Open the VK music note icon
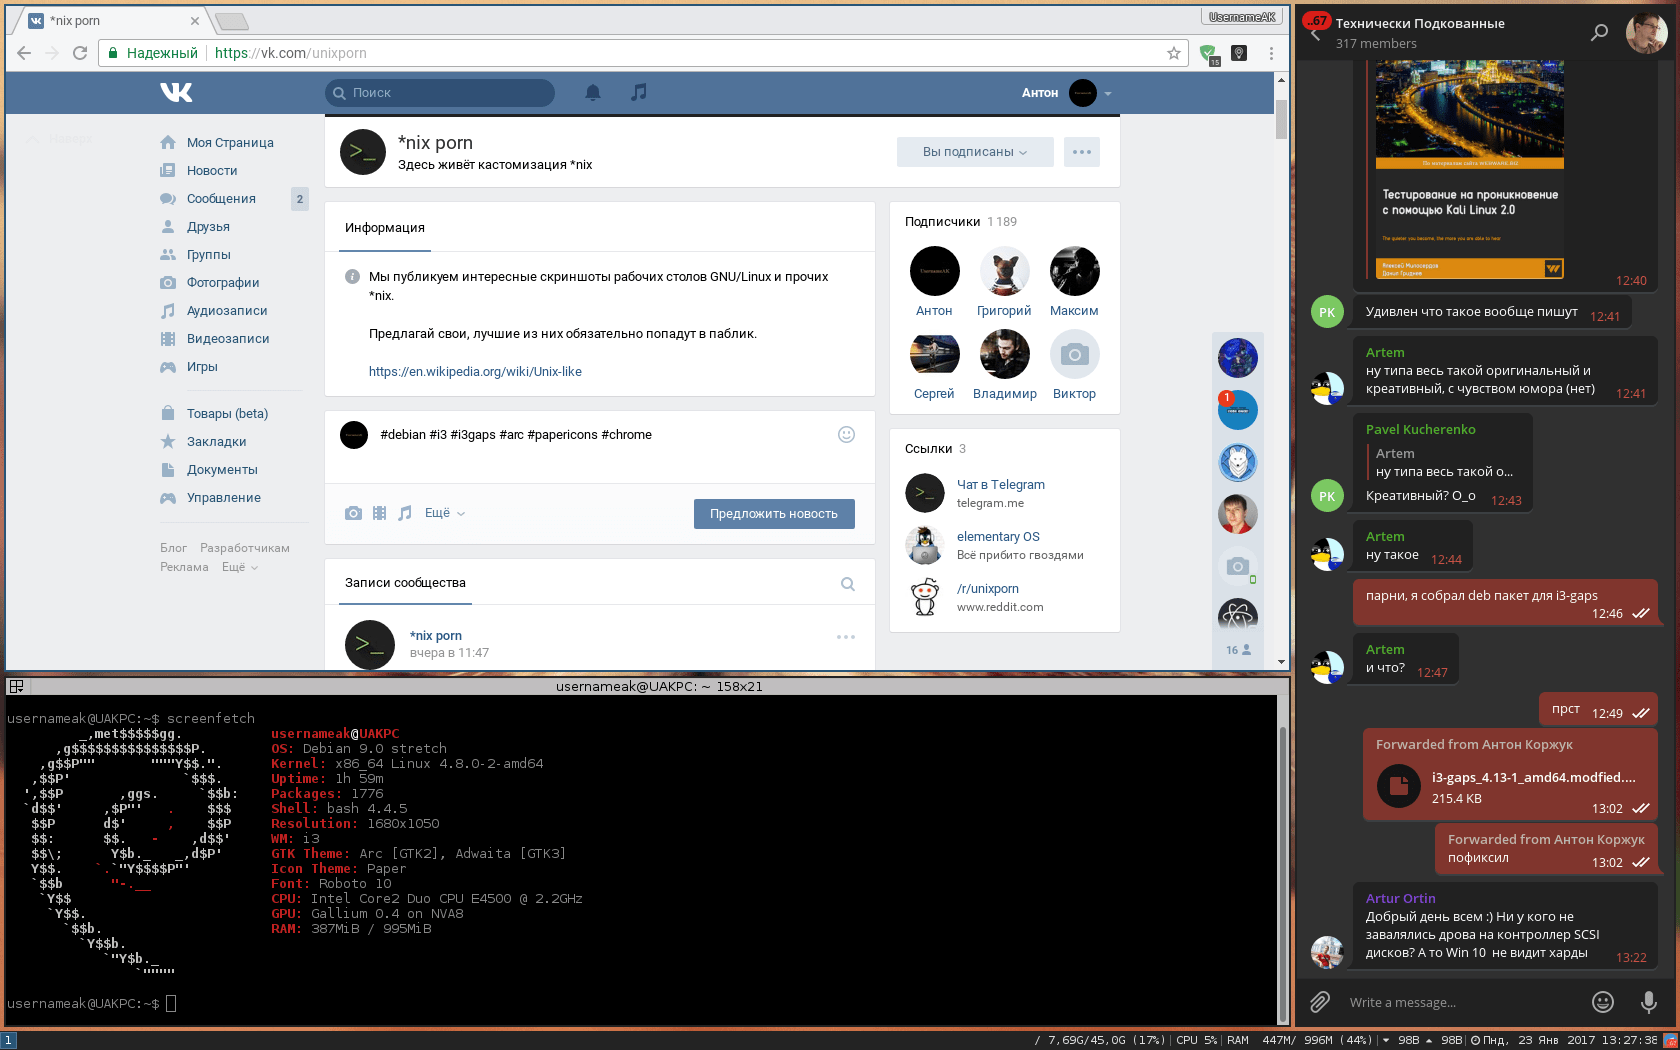 (639, 92)
